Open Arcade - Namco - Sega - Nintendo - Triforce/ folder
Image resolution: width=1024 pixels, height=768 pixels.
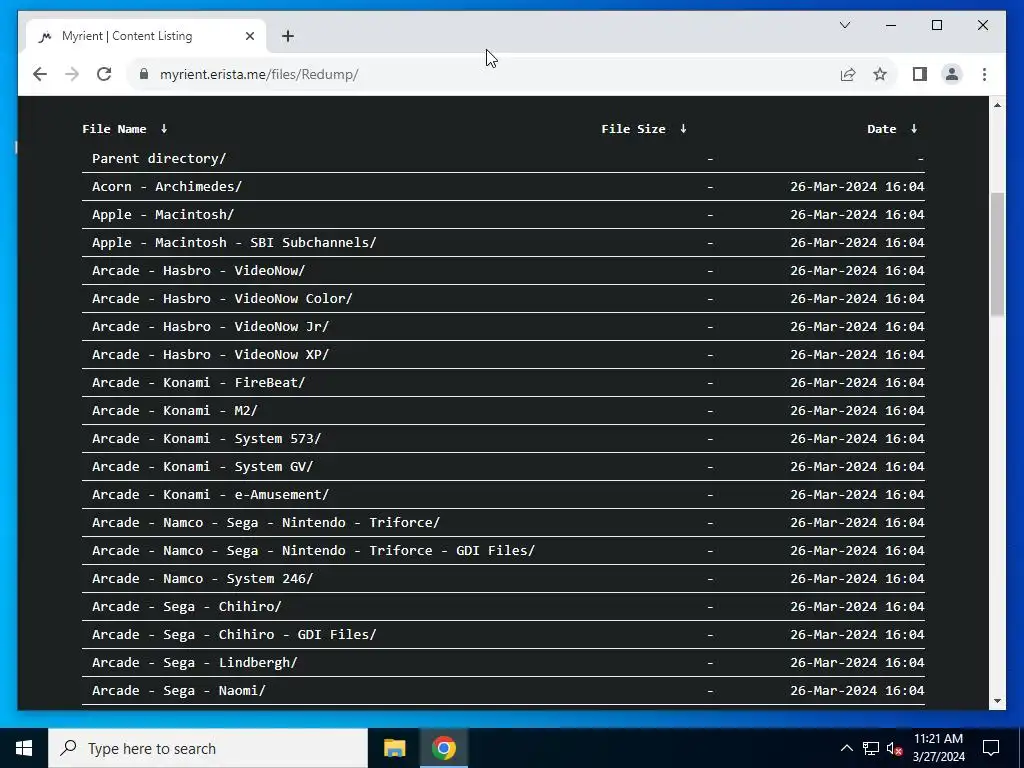(266, 523)
